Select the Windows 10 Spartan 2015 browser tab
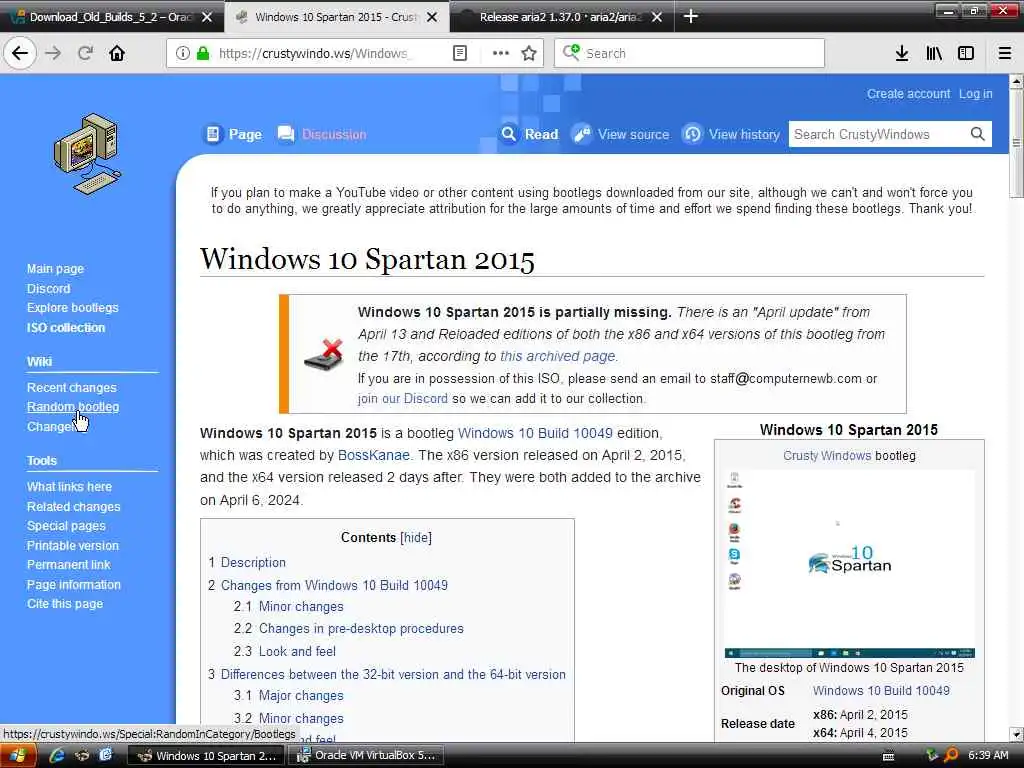Screen dimensions: 1024x768 [336, 17]
